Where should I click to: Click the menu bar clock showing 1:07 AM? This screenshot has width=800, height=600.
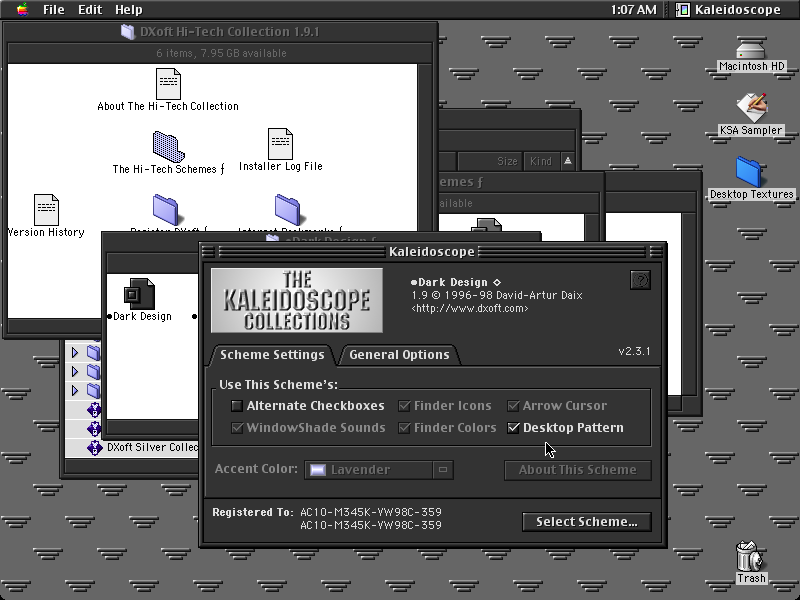click(633, 10)
